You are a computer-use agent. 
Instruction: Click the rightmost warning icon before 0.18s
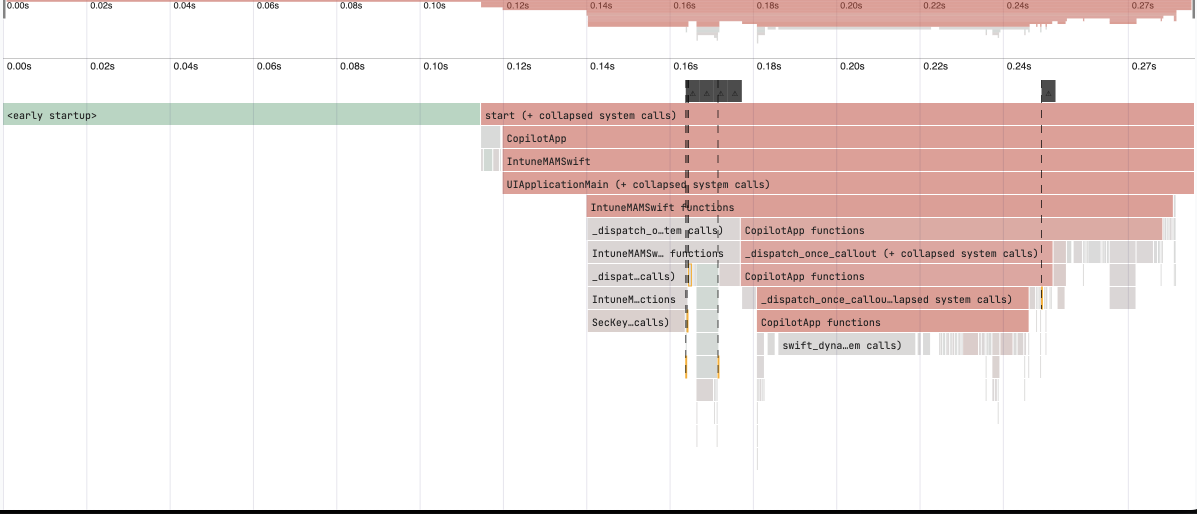pyautogui.click(x=734, y=91)
